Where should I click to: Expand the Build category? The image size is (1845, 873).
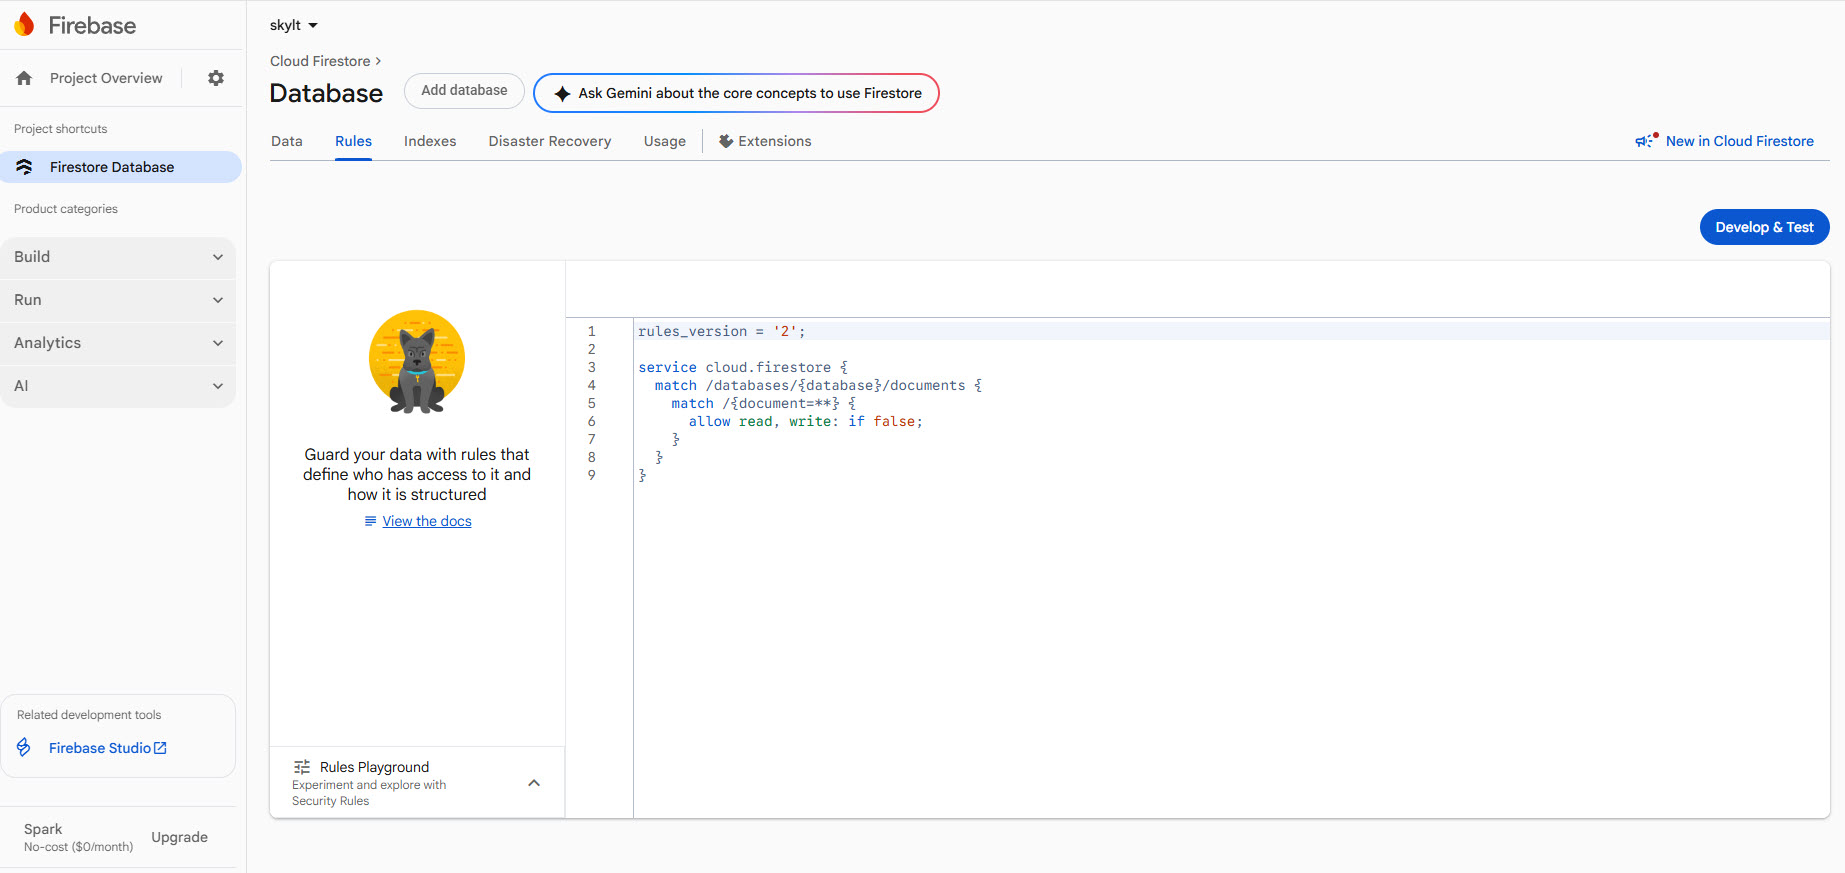point(118,257)
